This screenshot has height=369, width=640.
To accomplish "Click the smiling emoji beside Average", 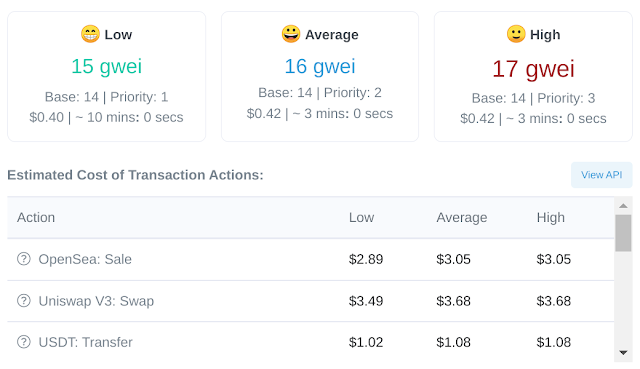I will tap(291, 34).
